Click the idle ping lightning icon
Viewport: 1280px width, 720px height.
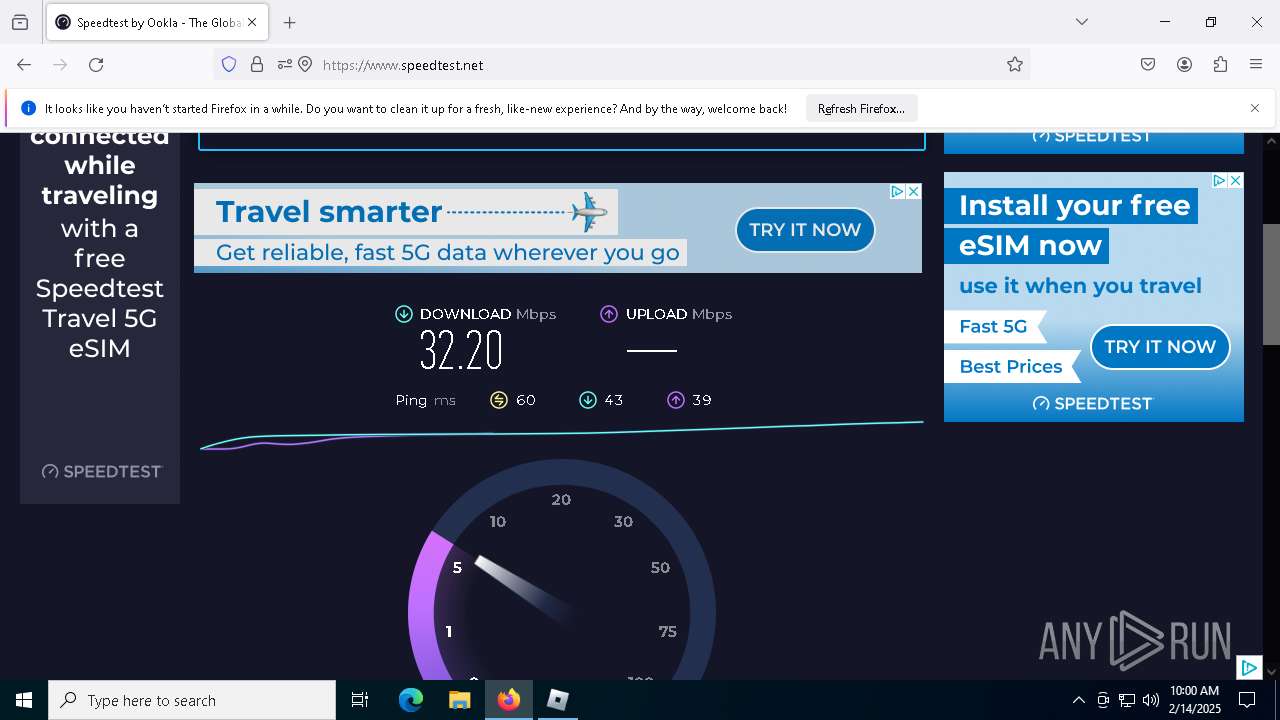[499, 400]
